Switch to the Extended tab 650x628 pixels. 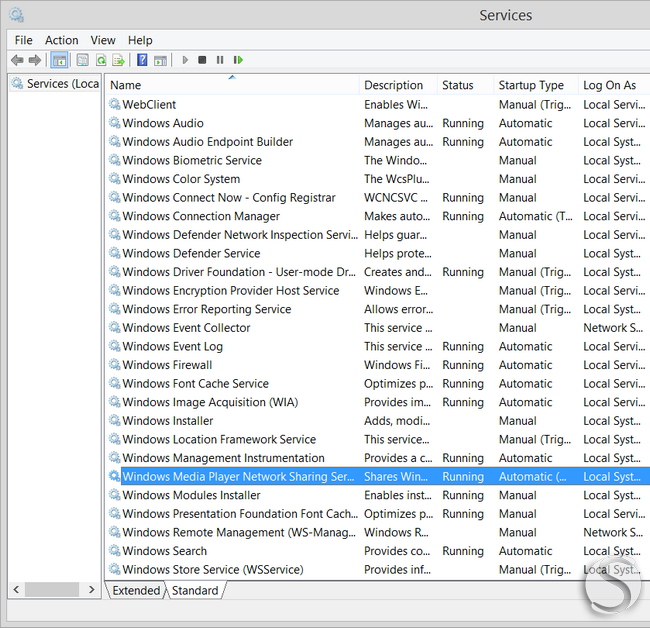(x=136, y=590)
